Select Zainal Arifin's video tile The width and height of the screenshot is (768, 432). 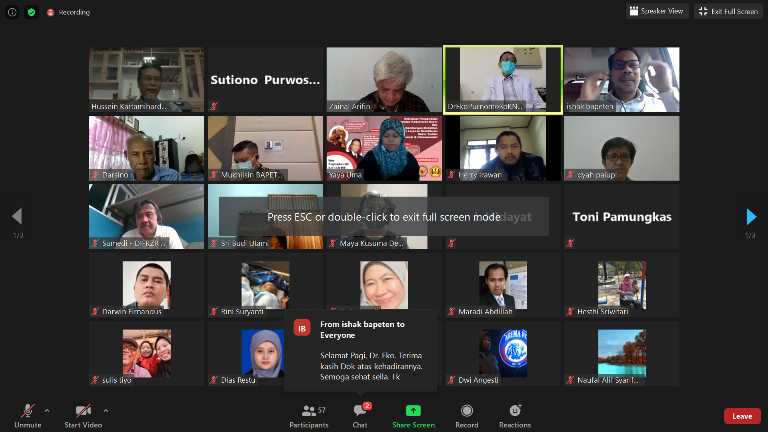384,79
